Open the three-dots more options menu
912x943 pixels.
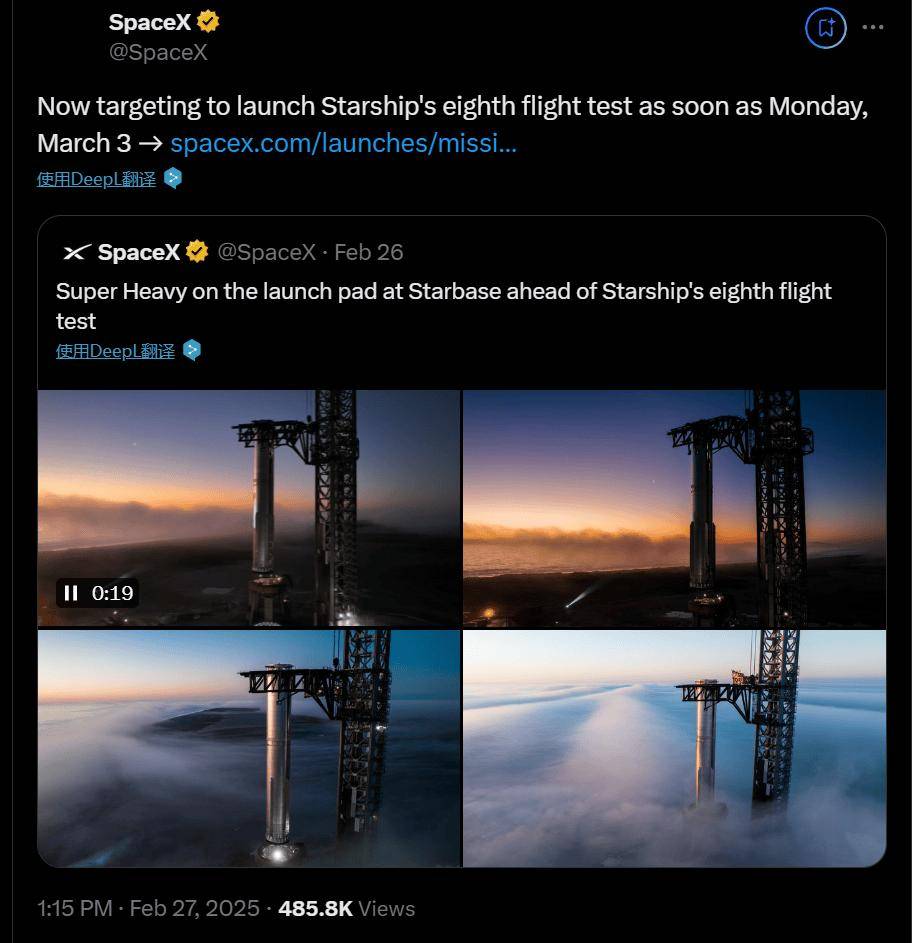[x=873, y=28]
